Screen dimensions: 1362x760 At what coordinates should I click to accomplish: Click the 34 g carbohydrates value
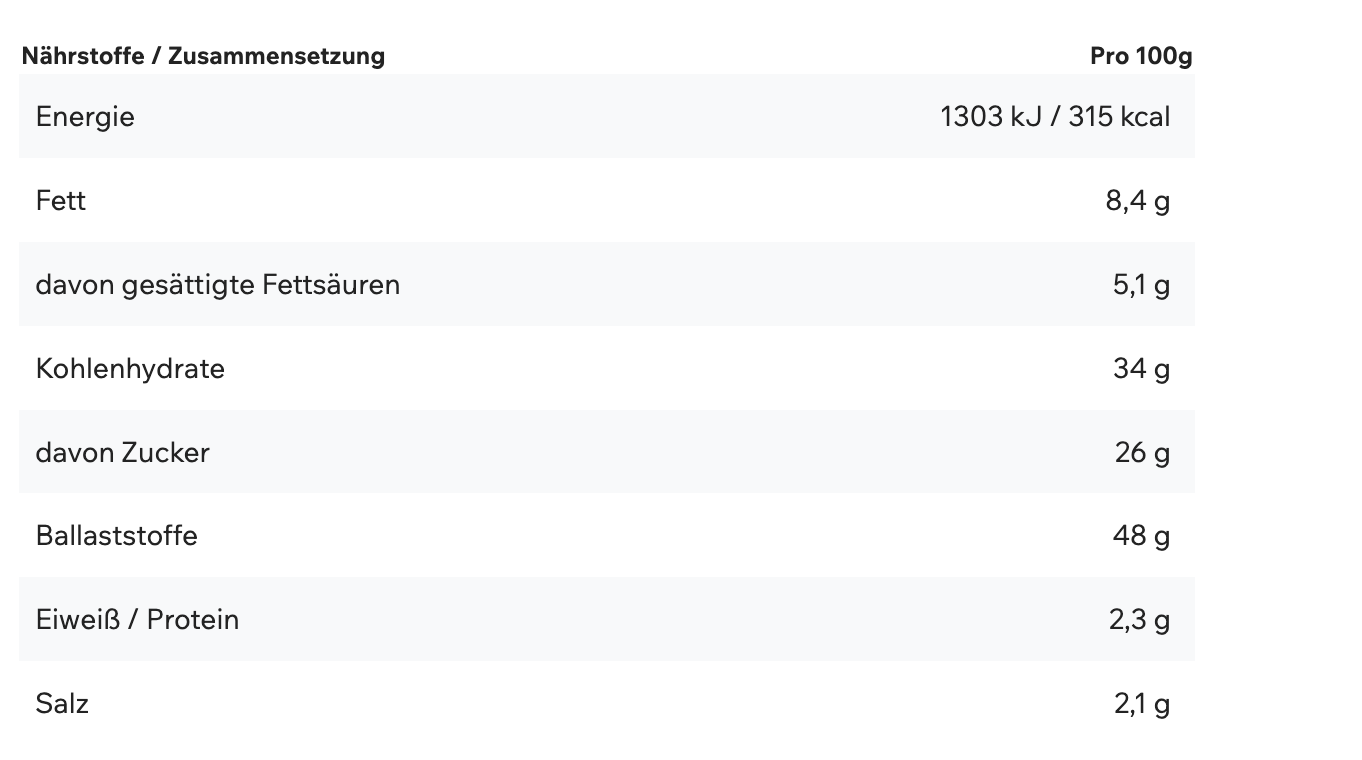click(x=1141, y=369)
